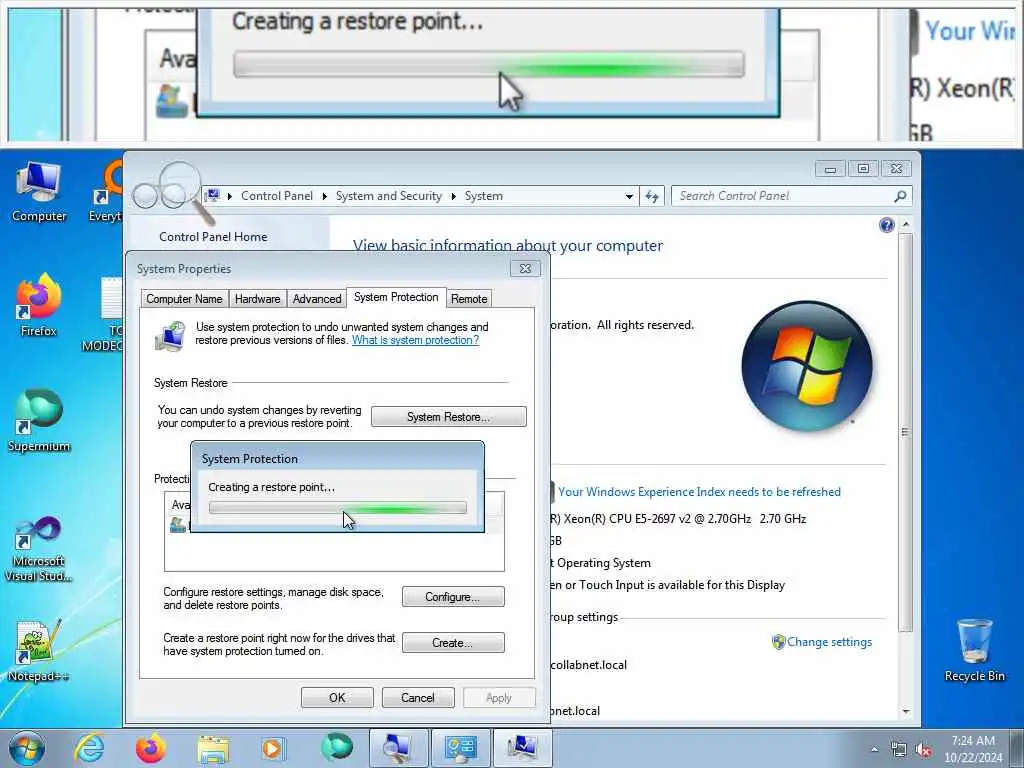Launch Notepad++ from the desktop
Viewport: 1024px width, 768px height.
click(x=39, y=650)
